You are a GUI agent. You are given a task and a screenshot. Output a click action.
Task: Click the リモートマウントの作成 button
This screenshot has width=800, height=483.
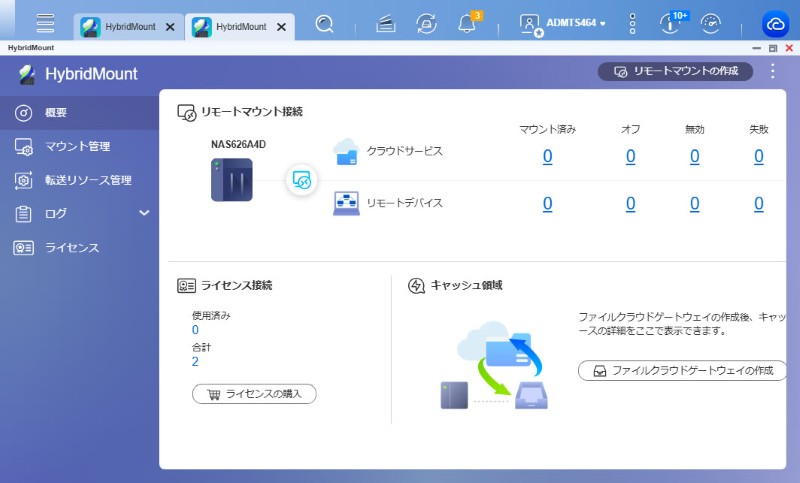point(675,72)
